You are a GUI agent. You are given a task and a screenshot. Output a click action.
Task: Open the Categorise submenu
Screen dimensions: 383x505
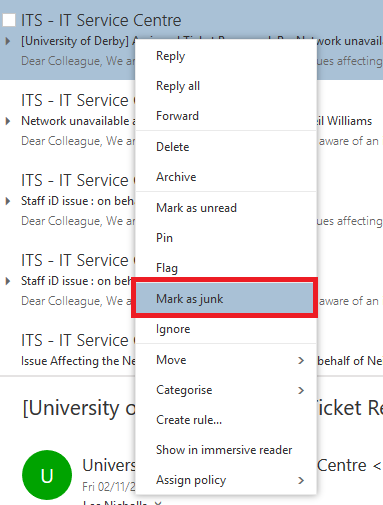pyautogui.click(x=226, y=390)
